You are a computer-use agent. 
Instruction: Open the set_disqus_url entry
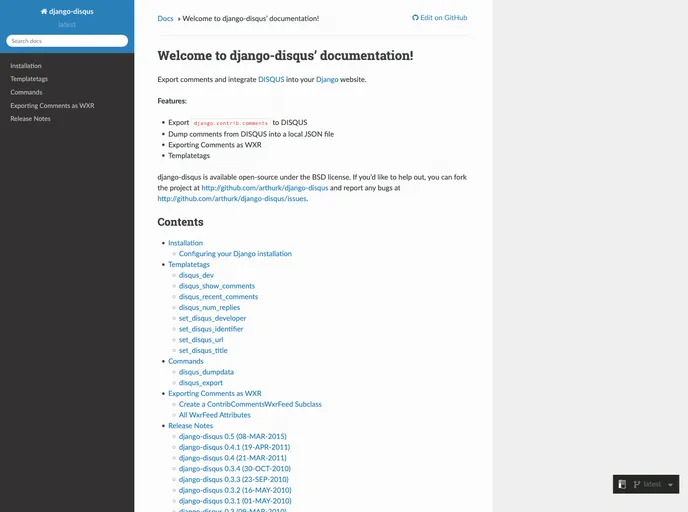[201, 340]
